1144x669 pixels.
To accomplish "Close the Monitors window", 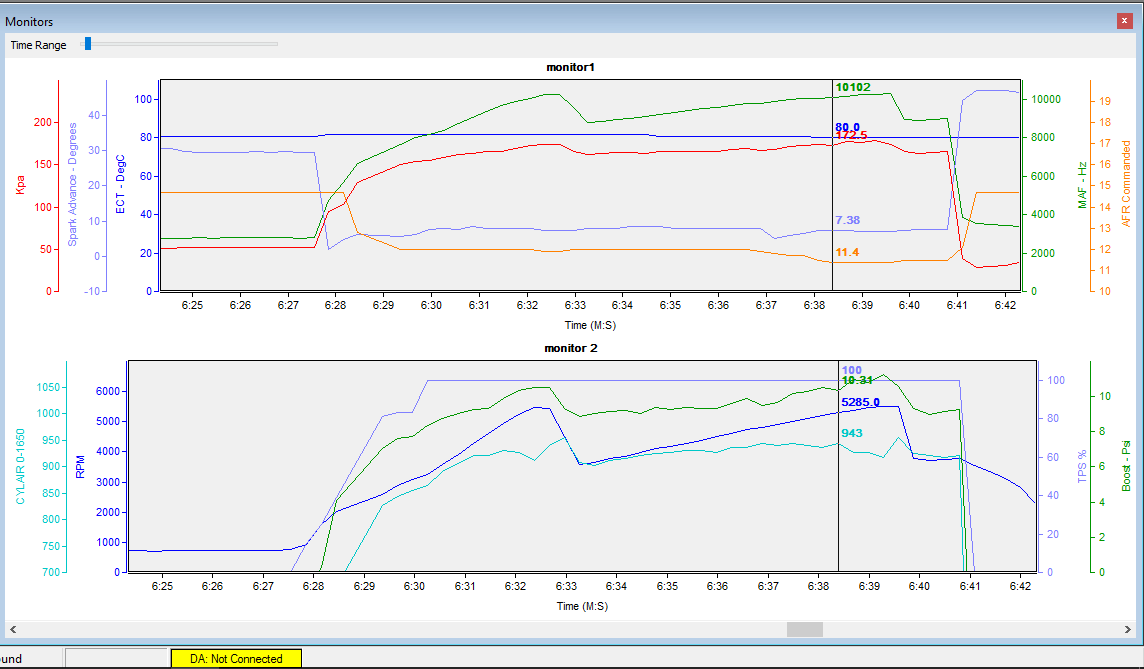I will click(x=1124, y=21).
